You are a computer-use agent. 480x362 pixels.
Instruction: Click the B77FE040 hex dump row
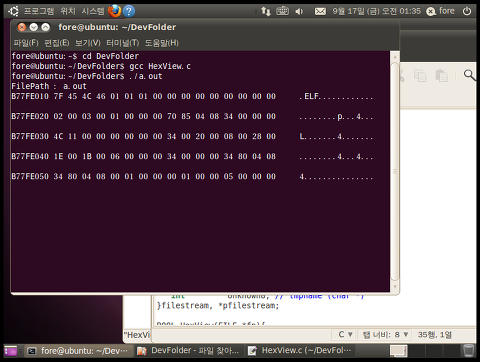(x=192, y=156)
